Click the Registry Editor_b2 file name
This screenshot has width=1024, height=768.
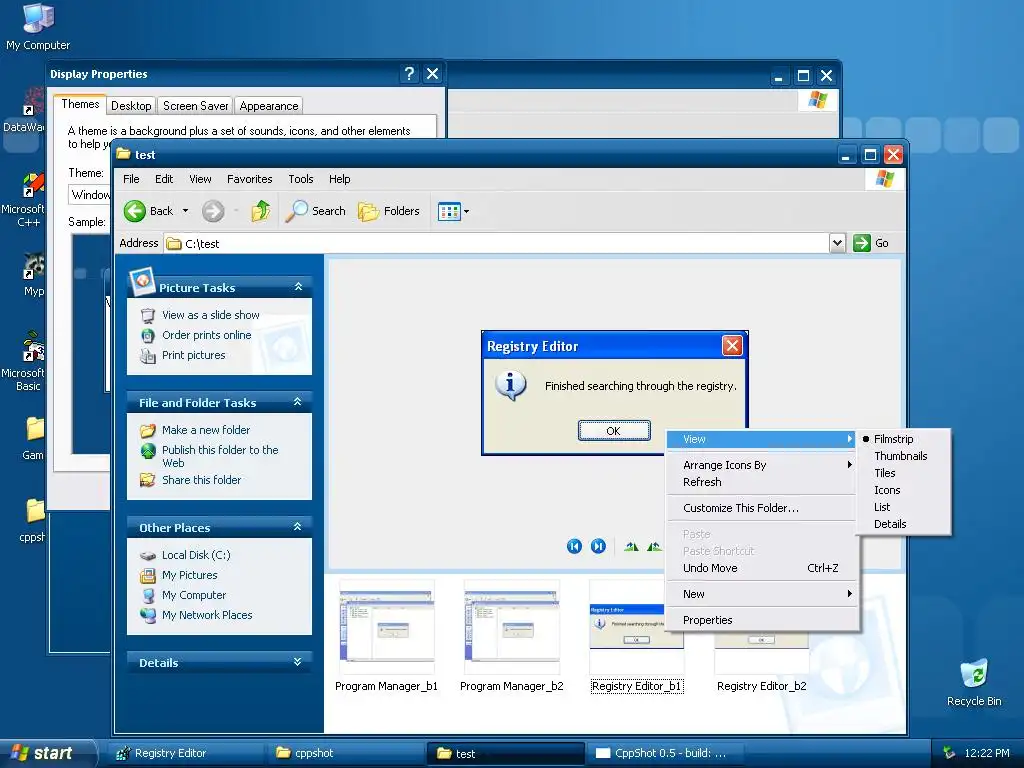click(761, 686)
